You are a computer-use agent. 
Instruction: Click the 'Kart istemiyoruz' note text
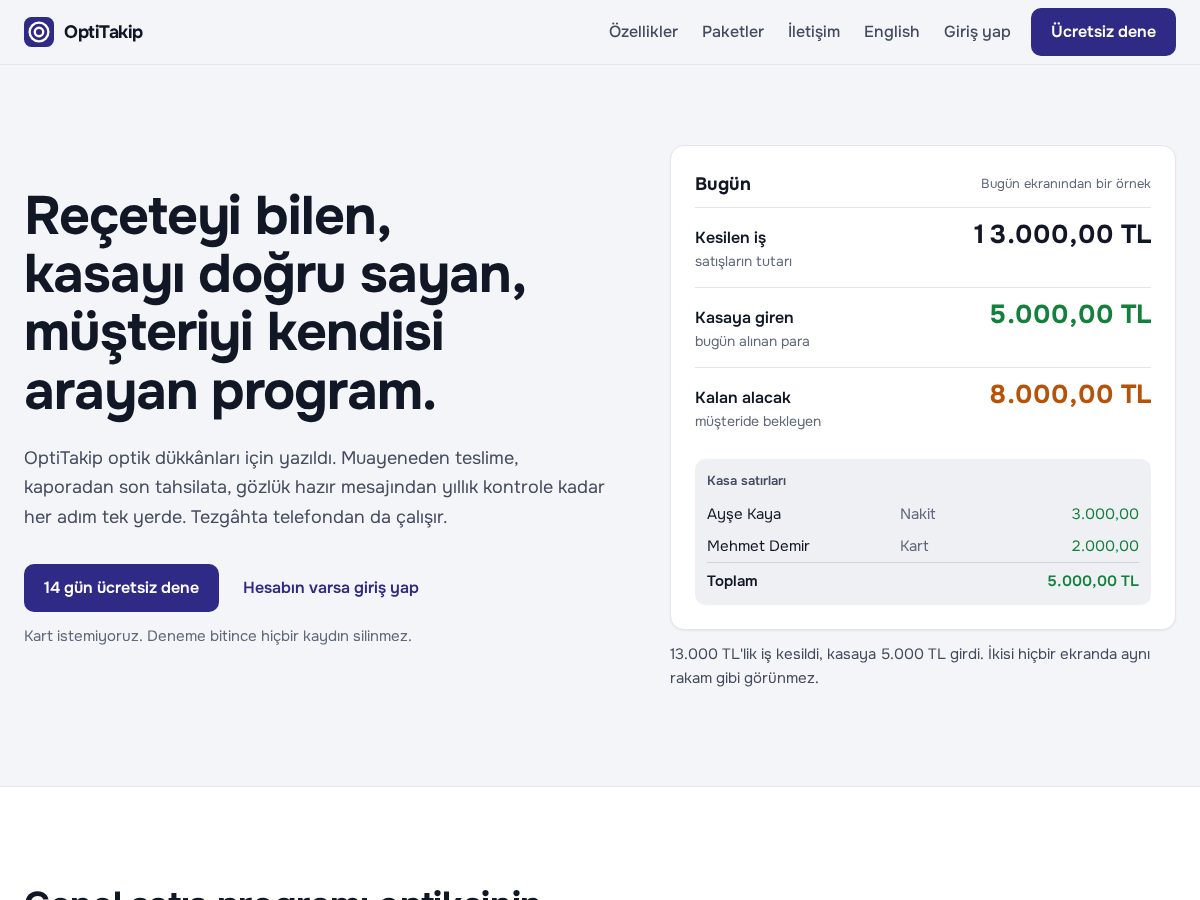218,636
